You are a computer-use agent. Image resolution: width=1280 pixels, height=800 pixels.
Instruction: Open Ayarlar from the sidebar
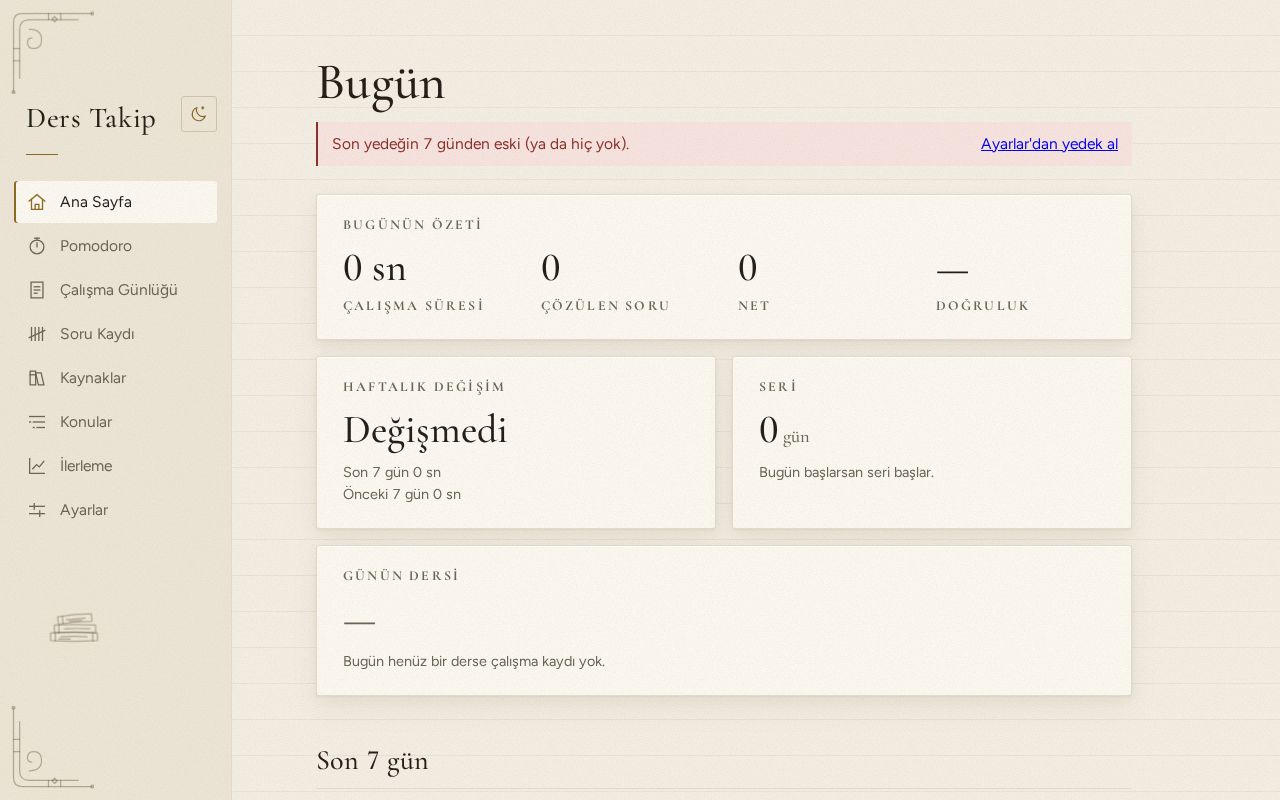116,510
